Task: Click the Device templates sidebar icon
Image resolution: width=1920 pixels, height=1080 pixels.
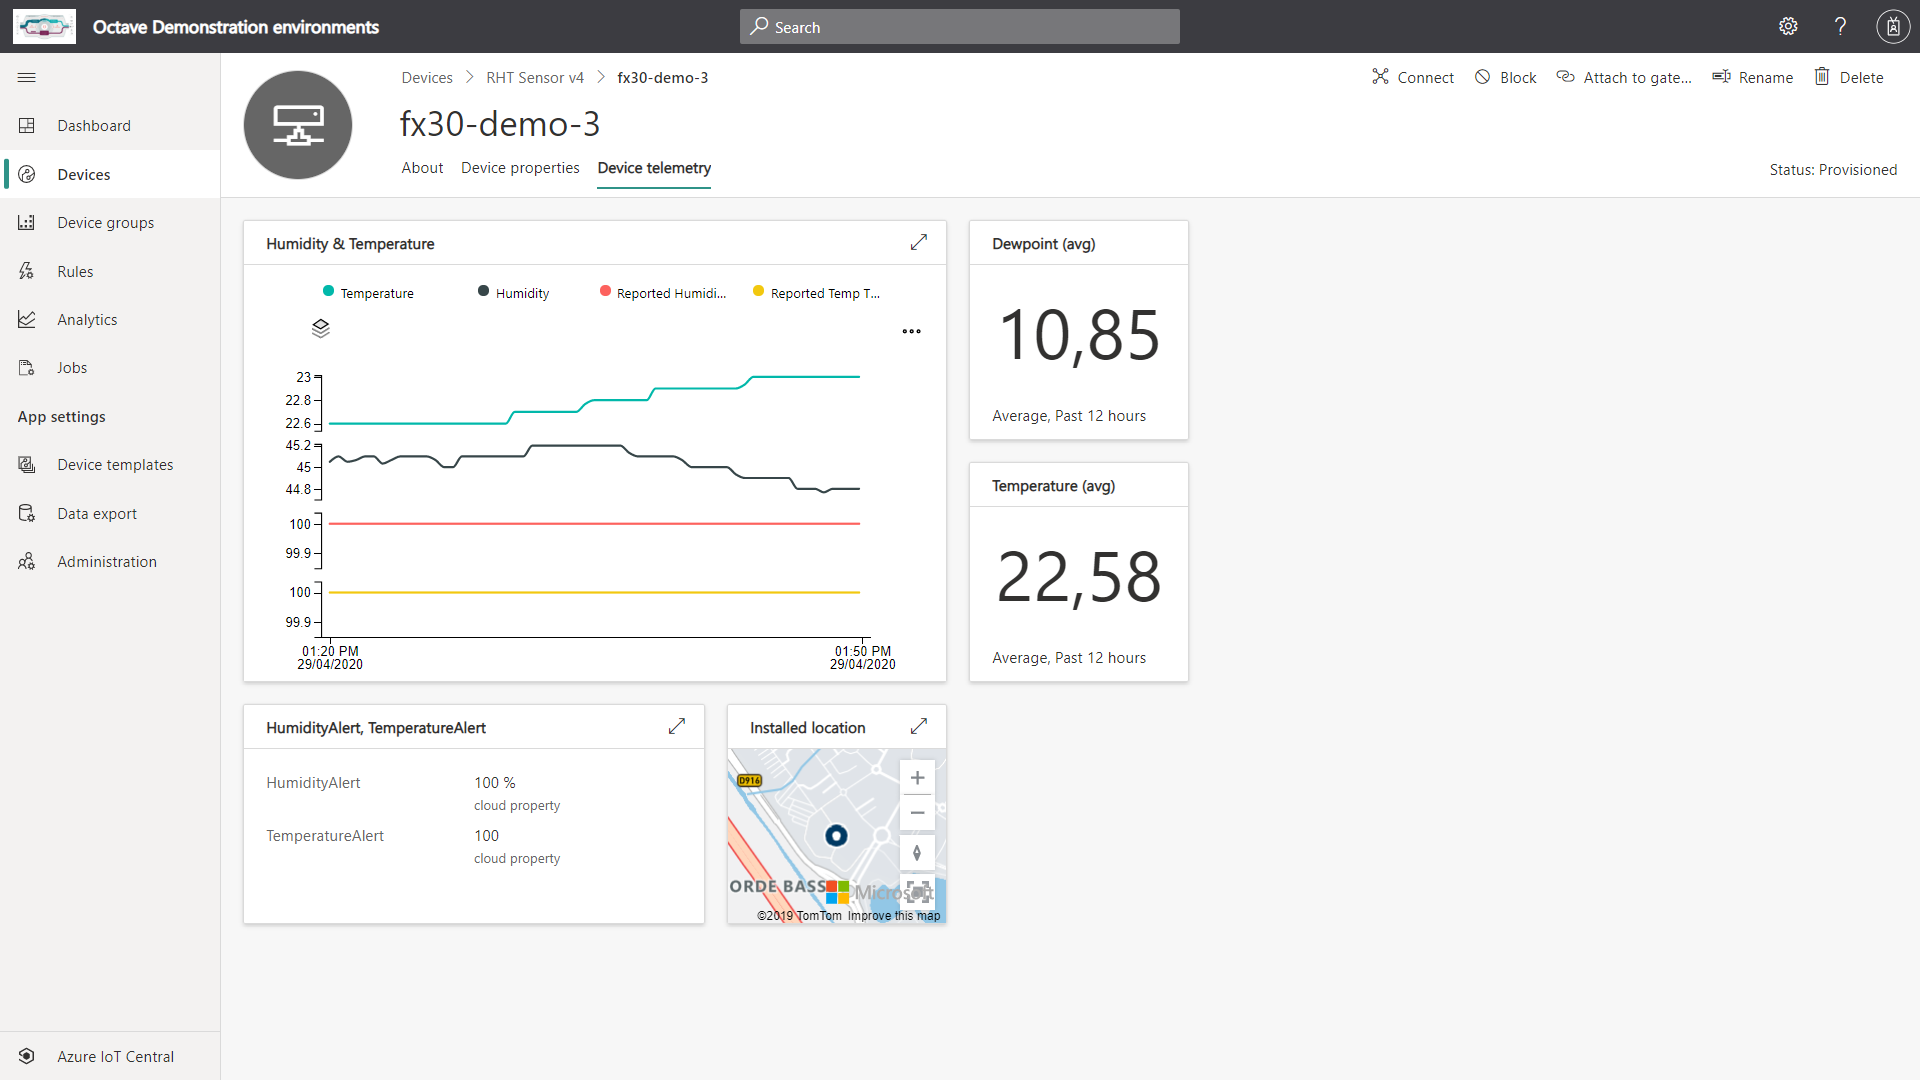Action: pos(27,465)
